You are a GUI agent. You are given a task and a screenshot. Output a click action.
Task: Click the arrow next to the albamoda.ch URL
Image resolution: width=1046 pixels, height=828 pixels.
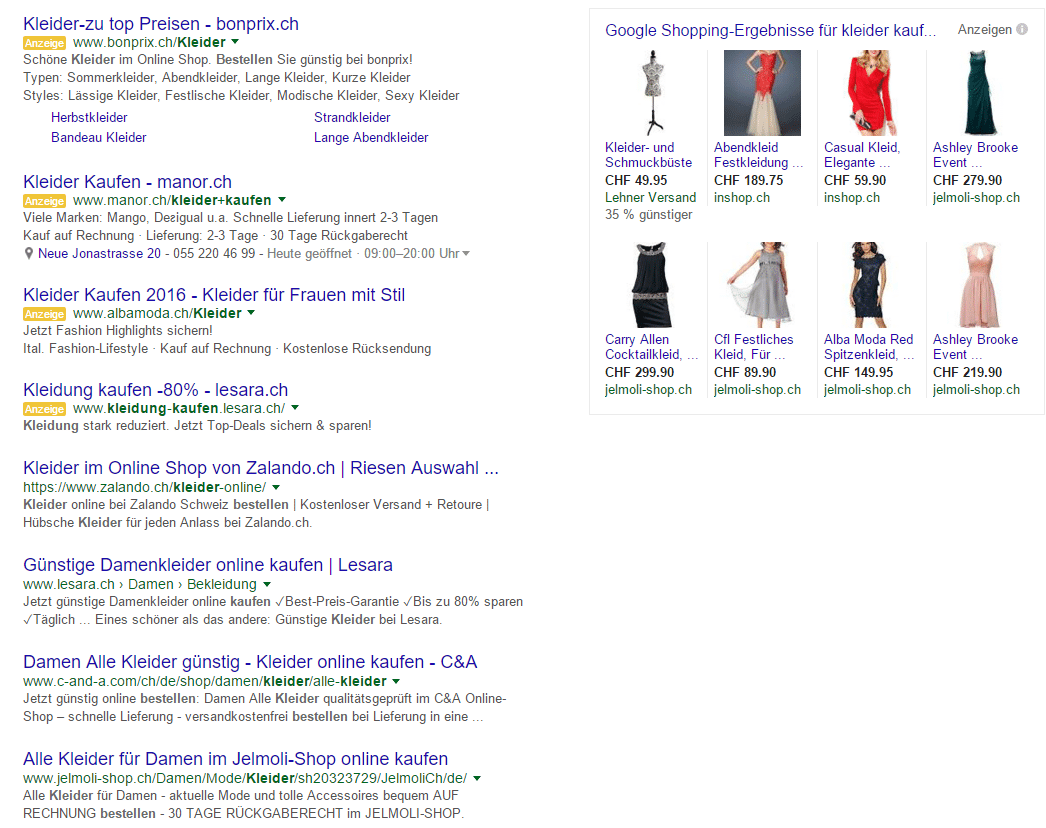(251, 313)
